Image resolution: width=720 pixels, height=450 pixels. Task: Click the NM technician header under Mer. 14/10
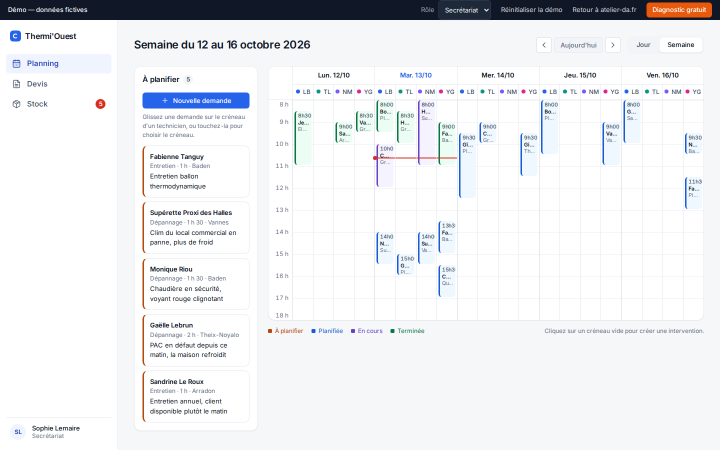[508, 92]
